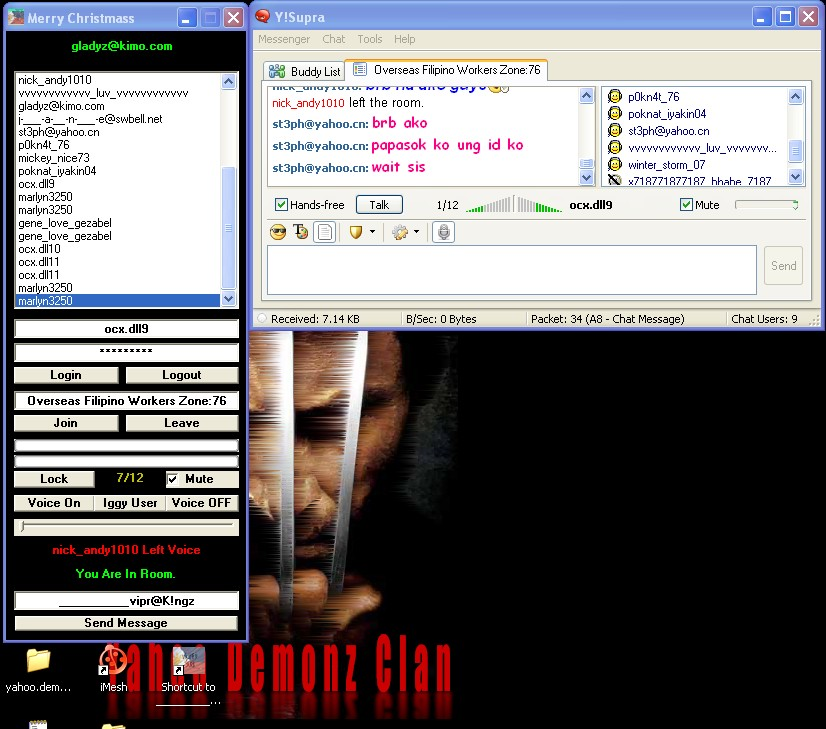Select highlighted marlyn3250 bottom list row
This screenshot has width=826, height=729.
click(x=118, y=301)
